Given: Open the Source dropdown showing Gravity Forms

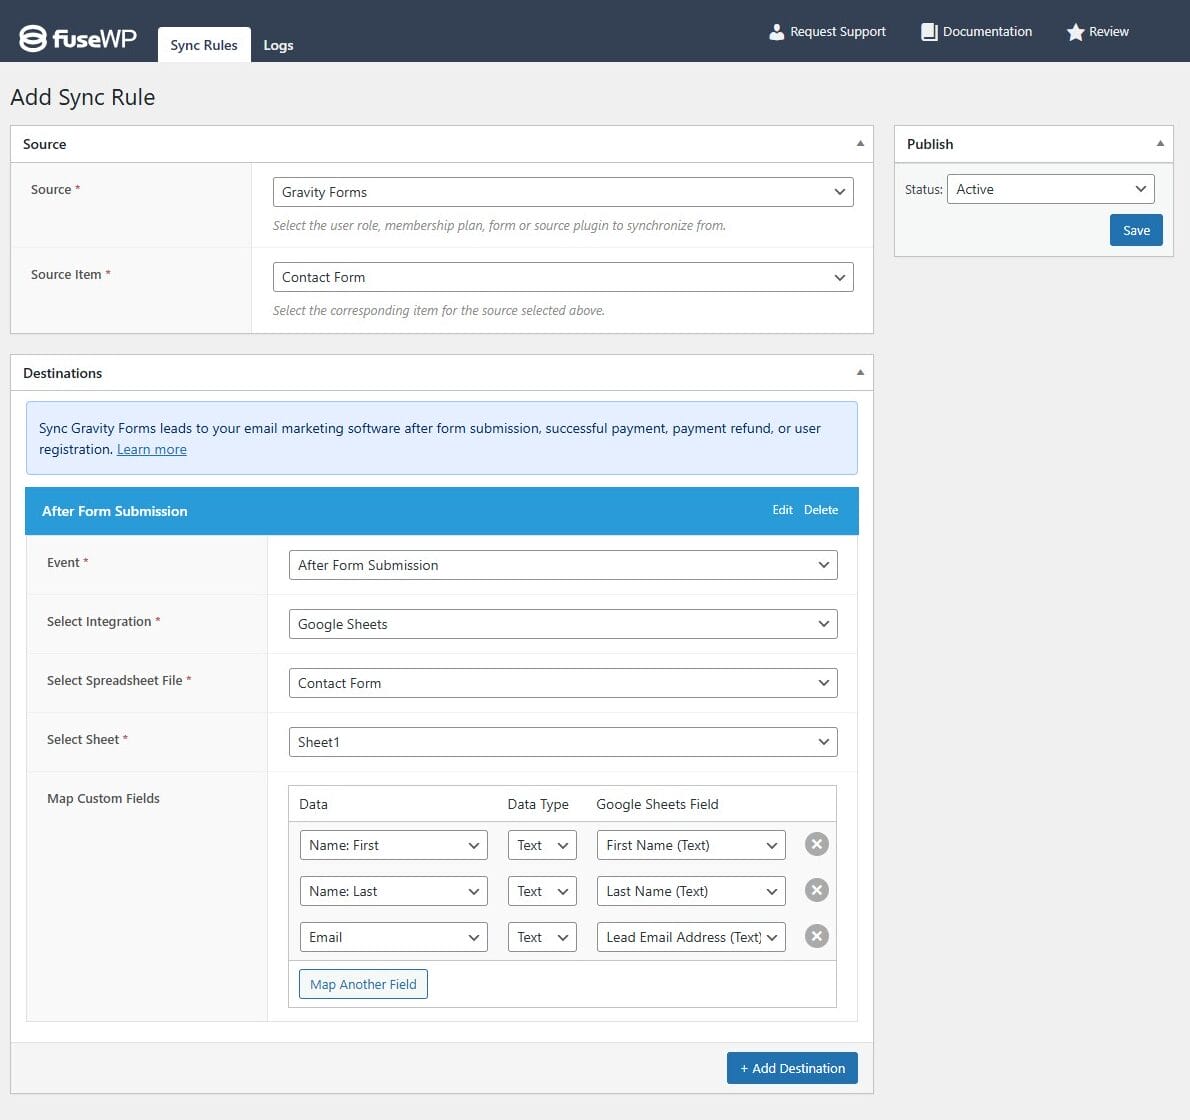Looking at the screenshot, I should tap(563, 192).
